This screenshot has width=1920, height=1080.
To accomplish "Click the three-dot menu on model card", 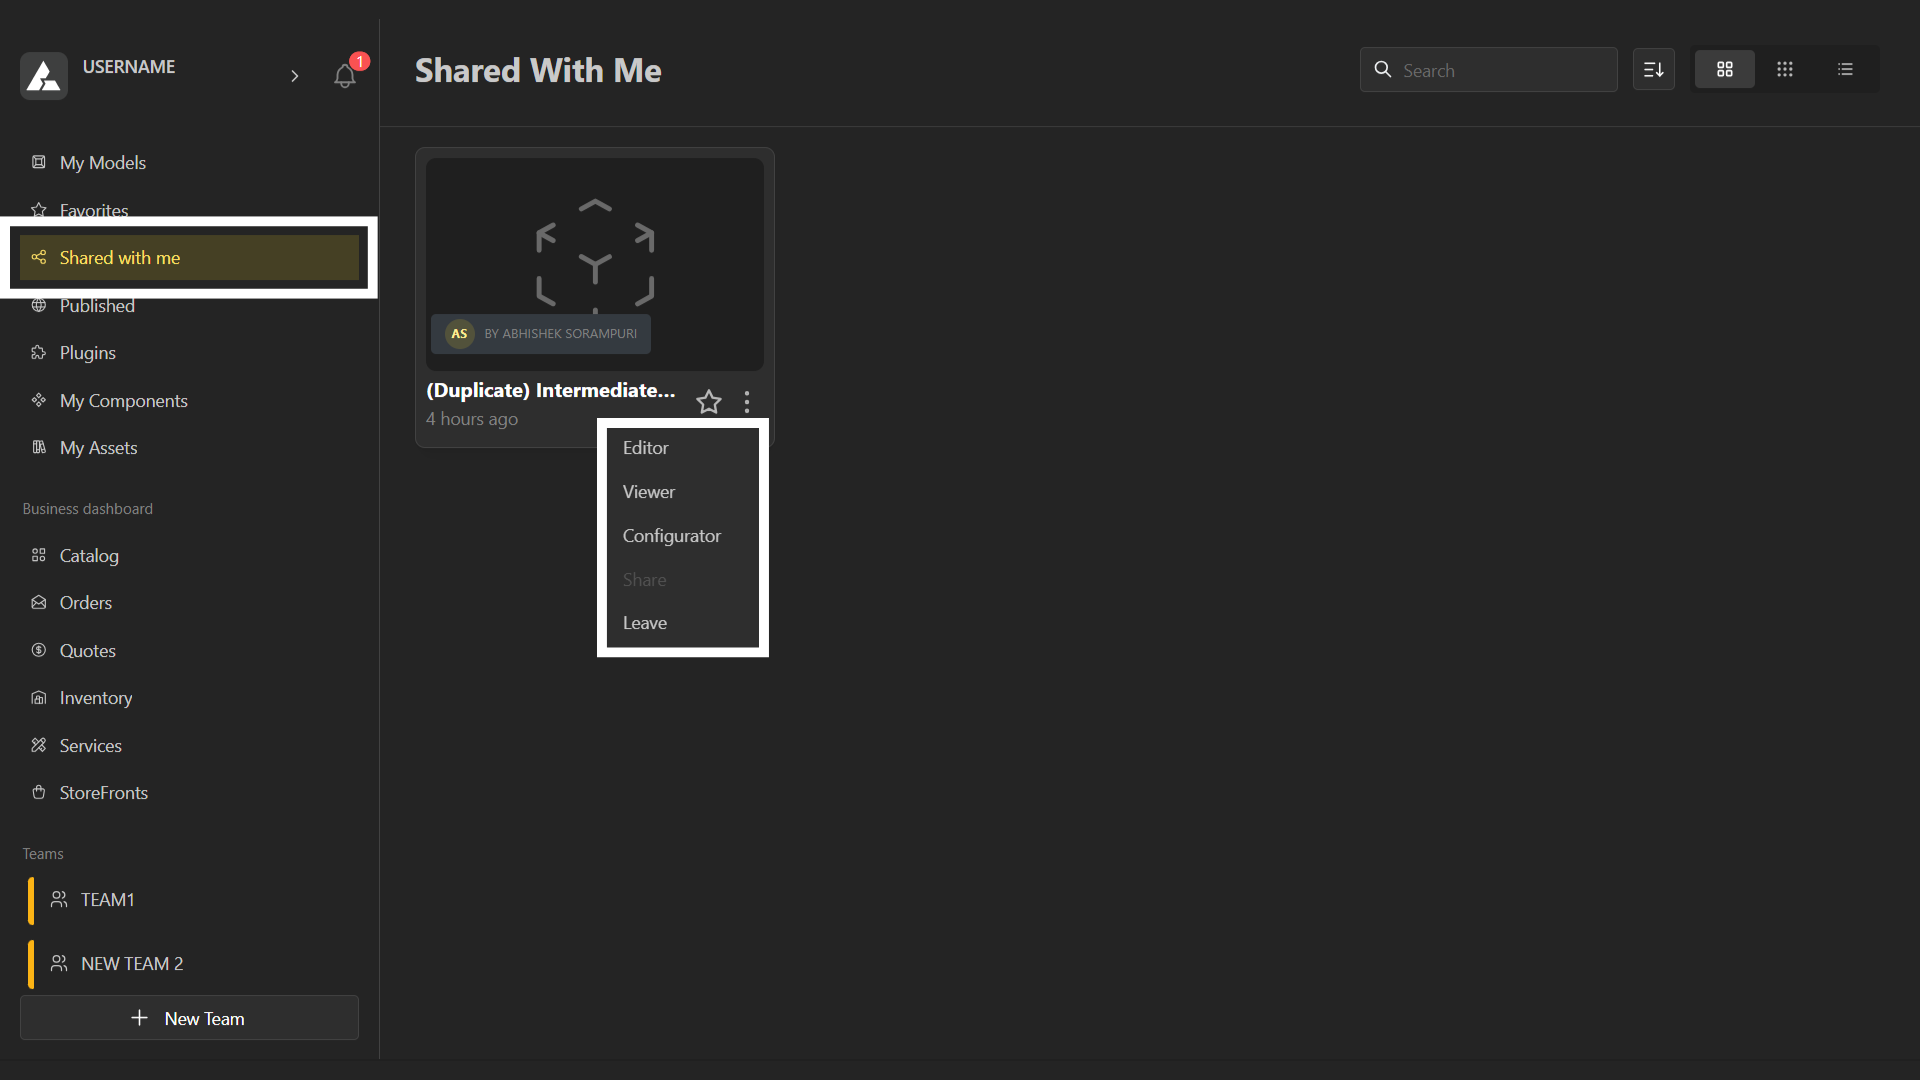I will [747, 402].
